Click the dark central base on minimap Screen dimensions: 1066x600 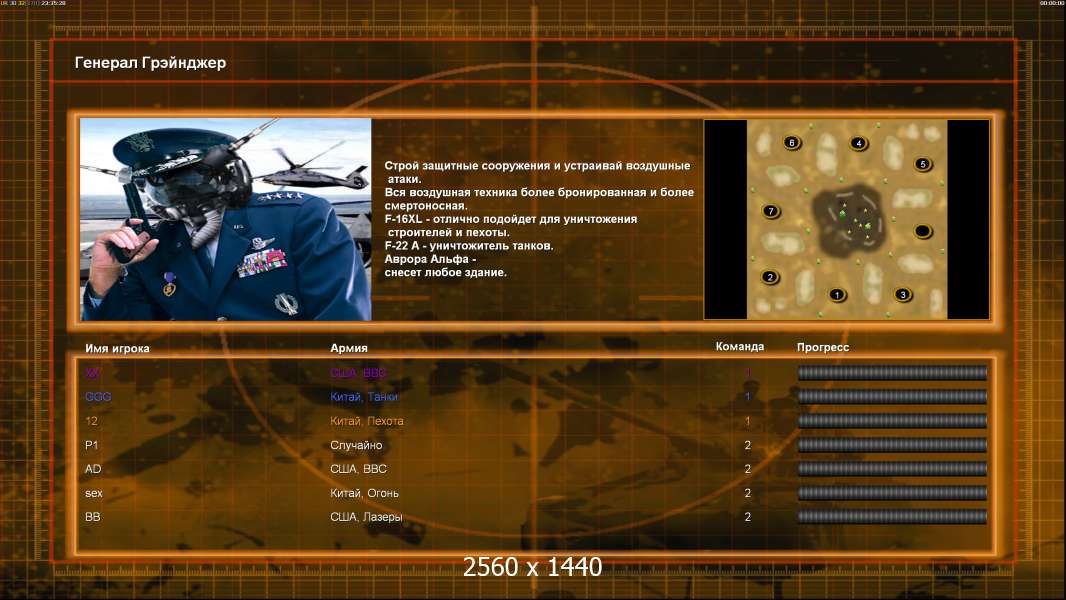pos(850,221)
